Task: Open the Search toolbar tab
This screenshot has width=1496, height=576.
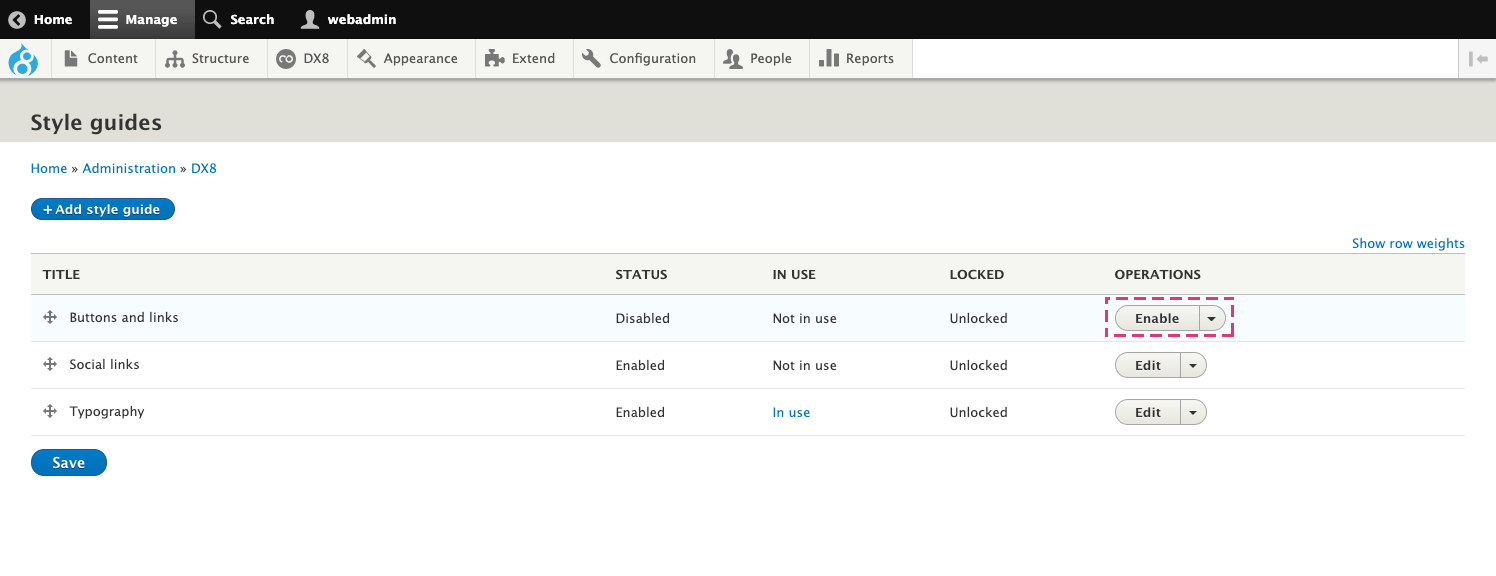Action: 238,19
